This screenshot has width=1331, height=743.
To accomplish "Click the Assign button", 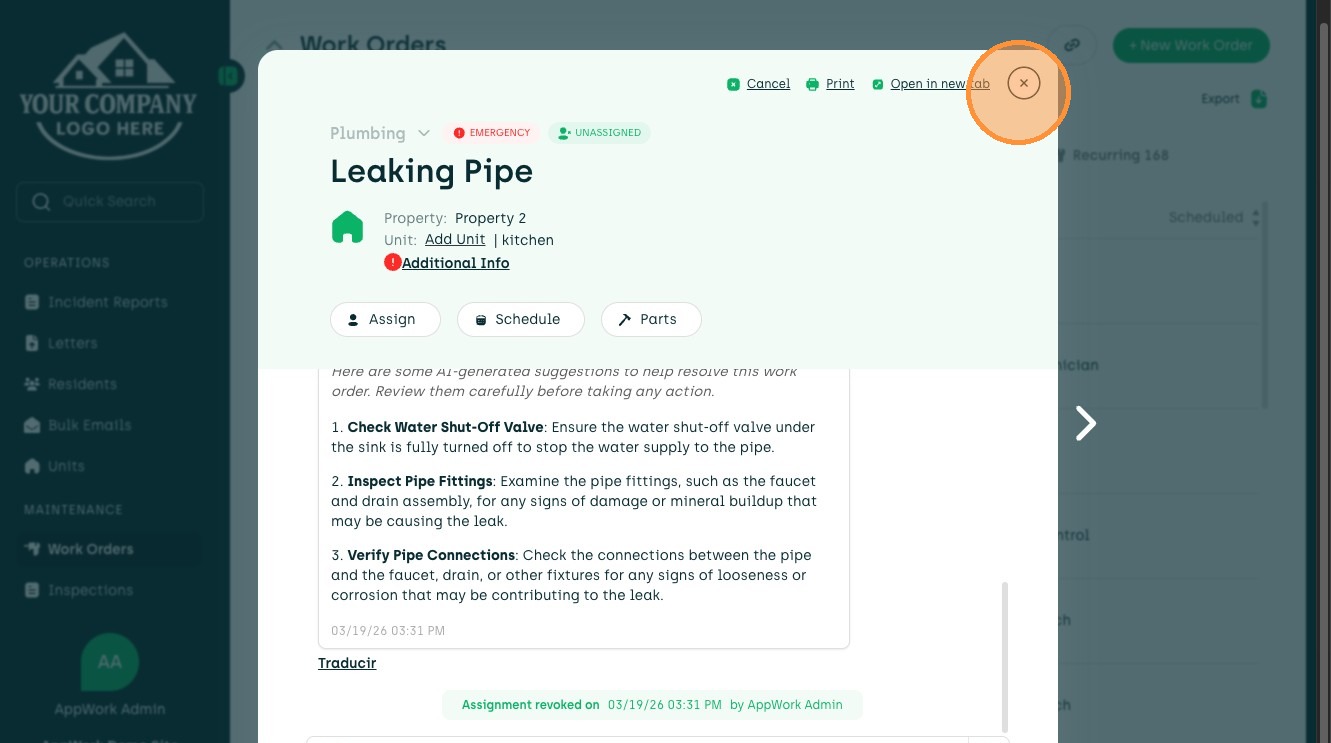I will coord(385,319).
